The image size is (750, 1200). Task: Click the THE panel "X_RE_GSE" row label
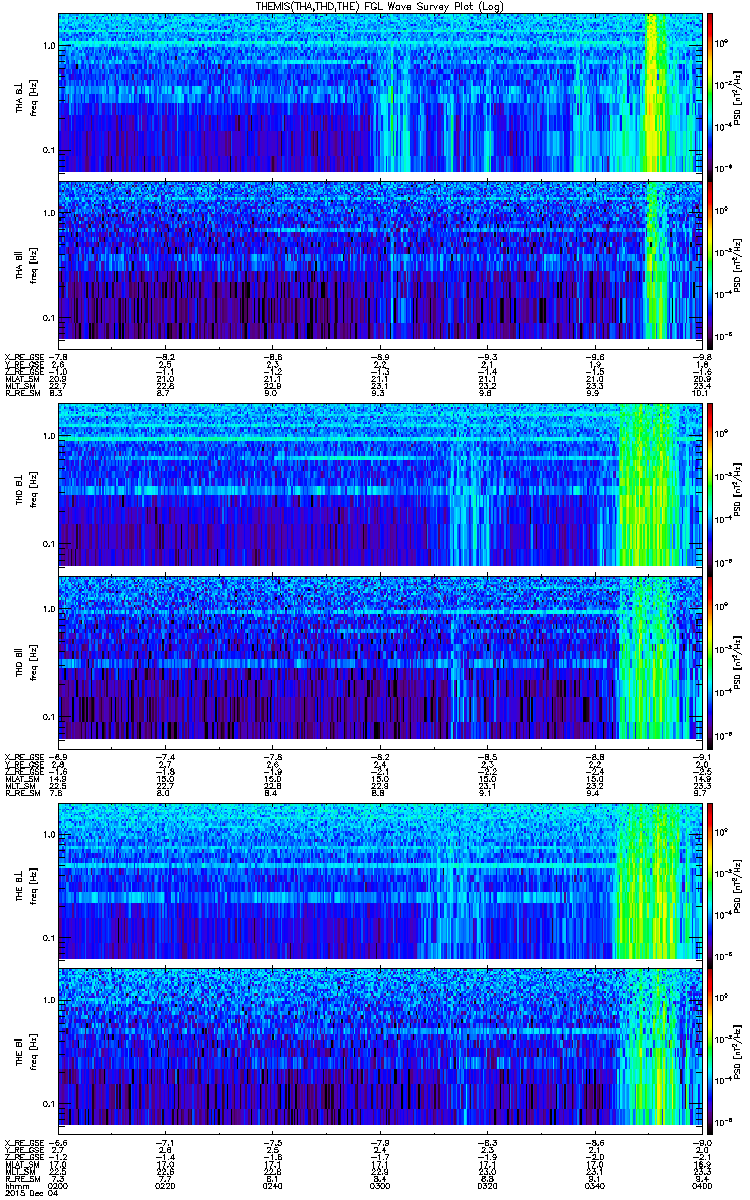point(23,1143)
